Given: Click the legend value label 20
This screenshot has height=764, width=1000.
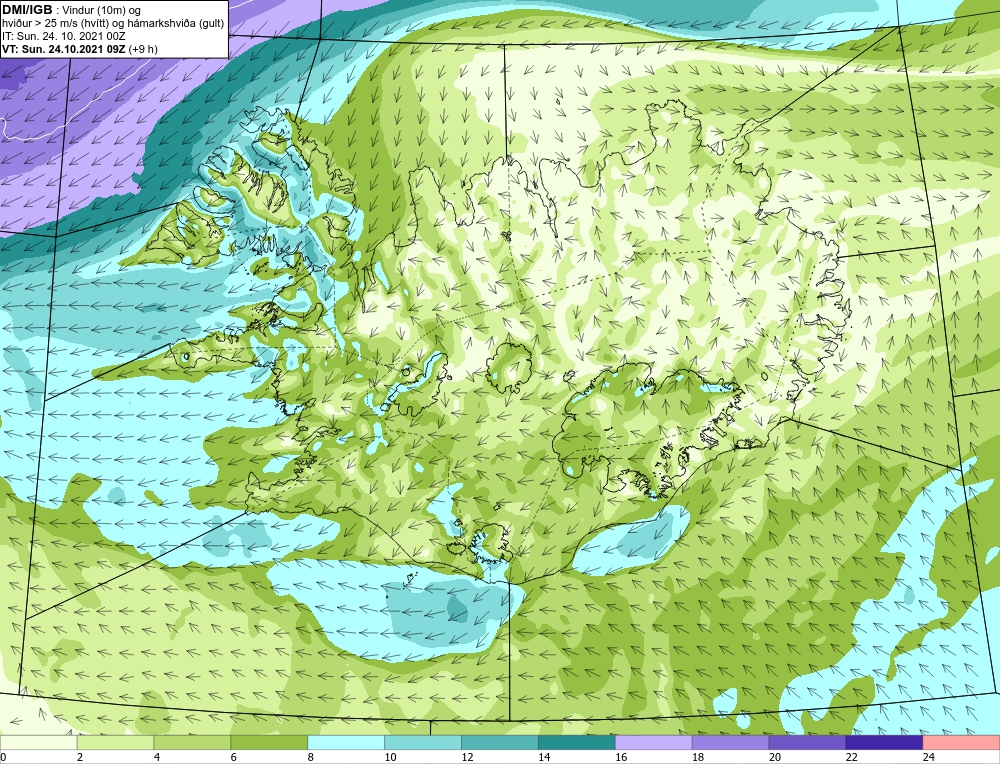Looking at the screenshot, I should [x=775, y=757].
